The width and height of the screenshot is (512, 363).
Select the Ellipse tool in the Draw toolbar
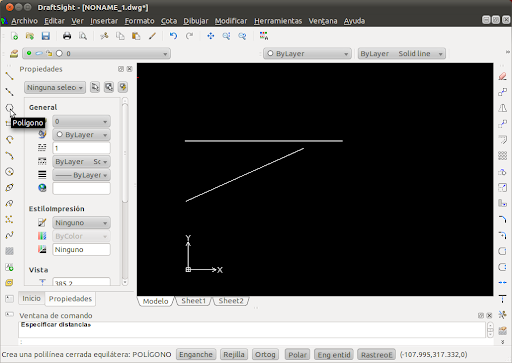tap(9, 187)
